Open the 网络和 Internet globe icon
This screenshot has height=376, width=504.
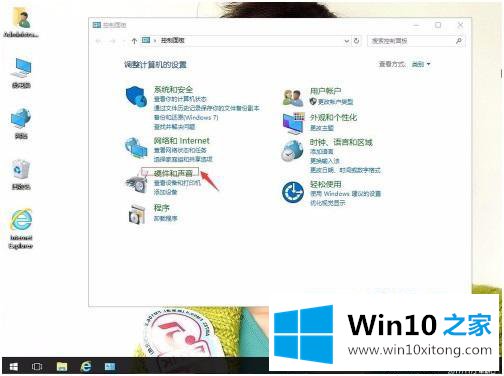[136, 148]
